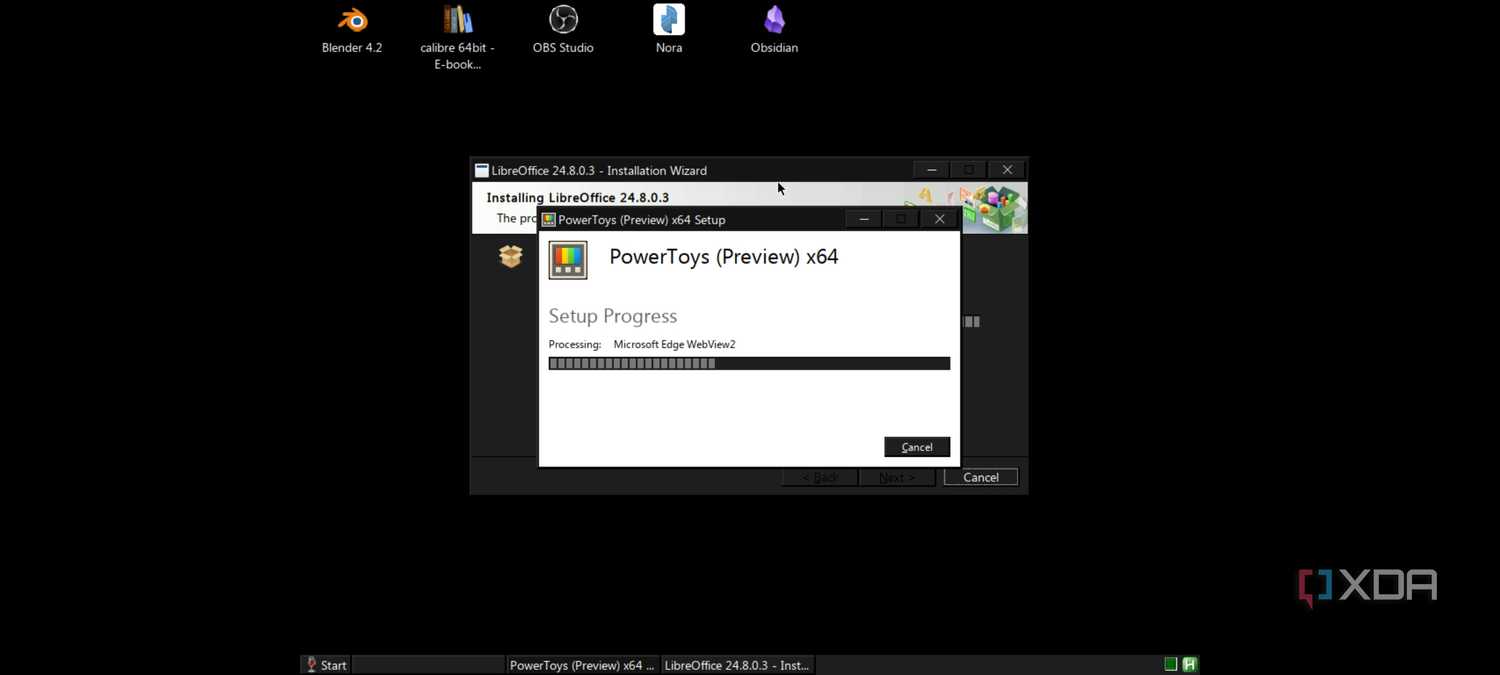Minimize the PowerToys Setup window
The width and height of the screenshot is (1500, 675).
pyautogui.click(x=864, y=219)
